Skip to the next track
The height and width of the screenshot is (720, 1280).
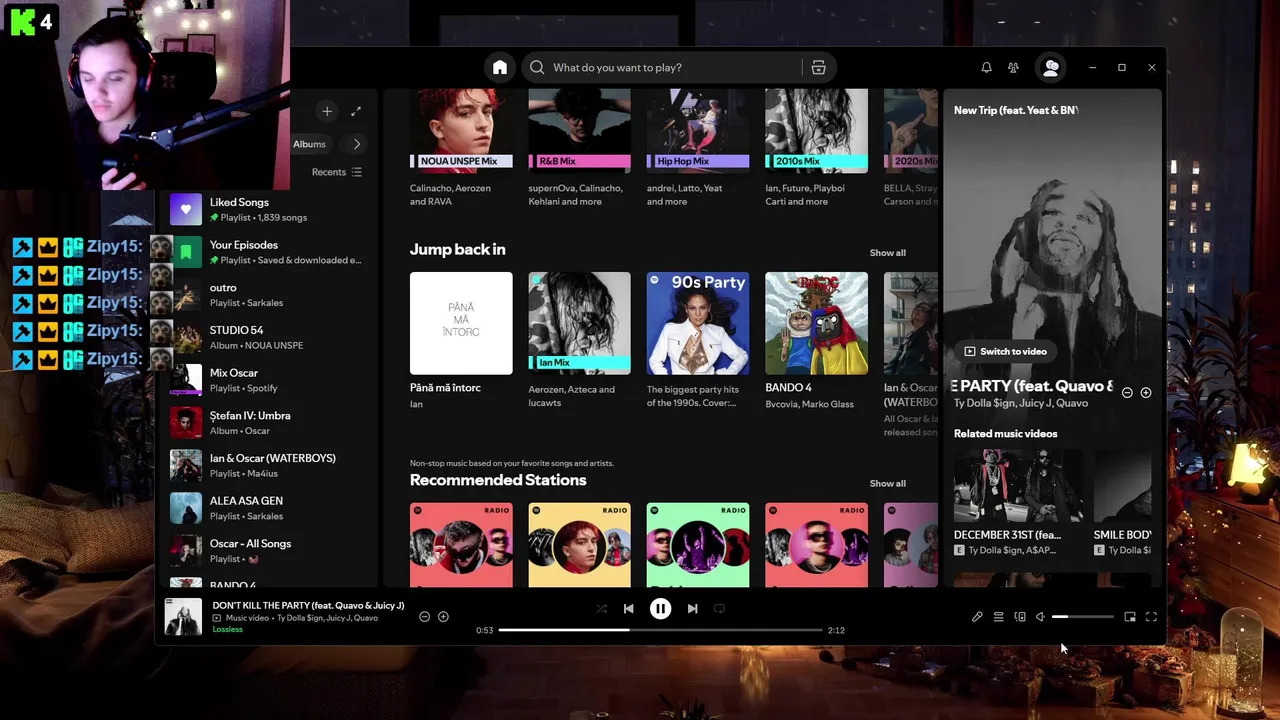point(692,608)
